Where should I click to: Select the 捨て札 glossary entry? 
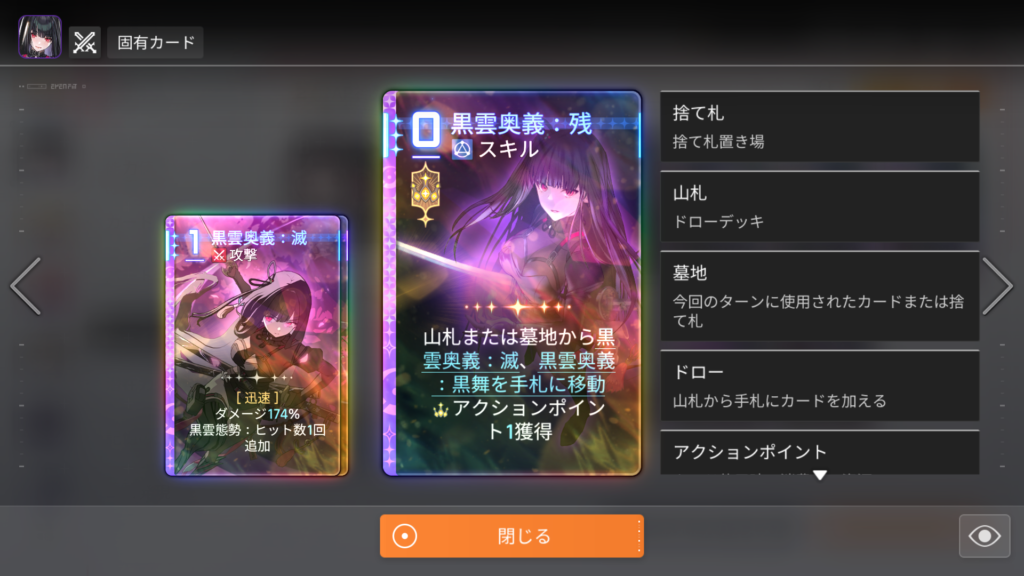820,127
